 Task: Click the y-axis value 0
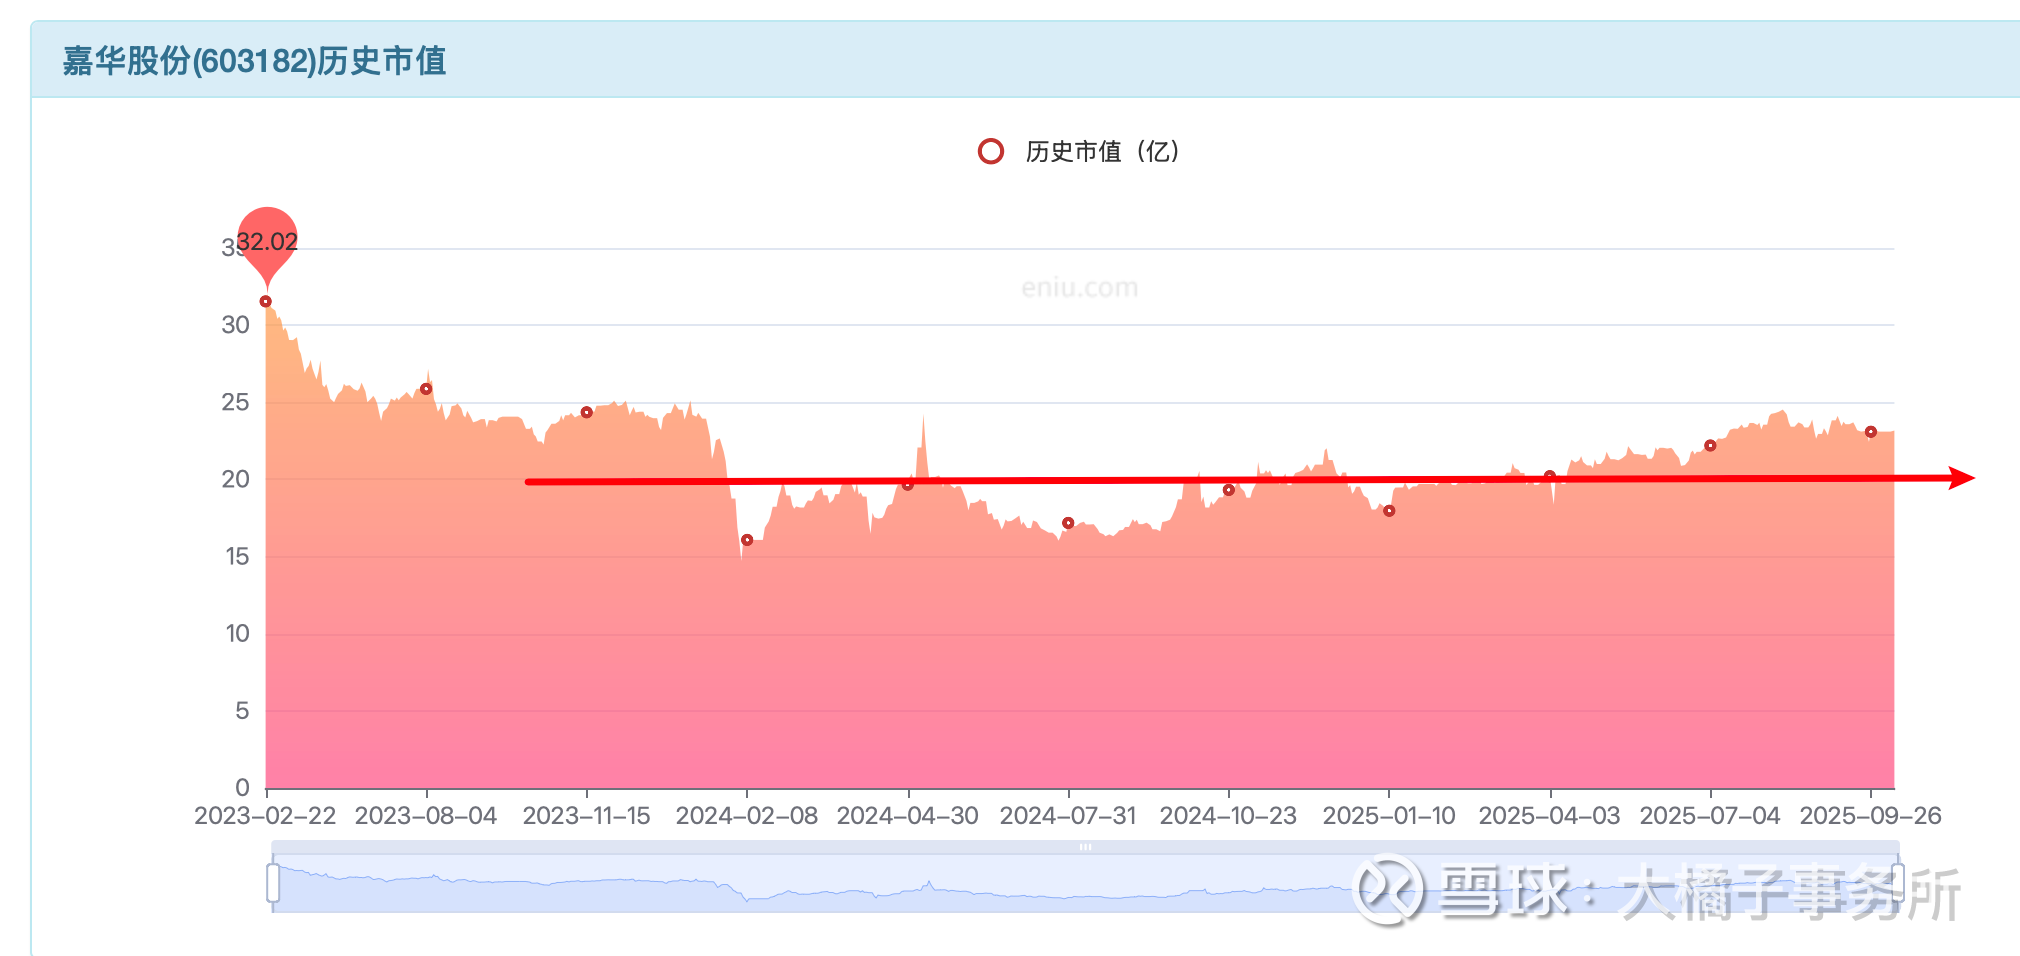pos(242,788)
